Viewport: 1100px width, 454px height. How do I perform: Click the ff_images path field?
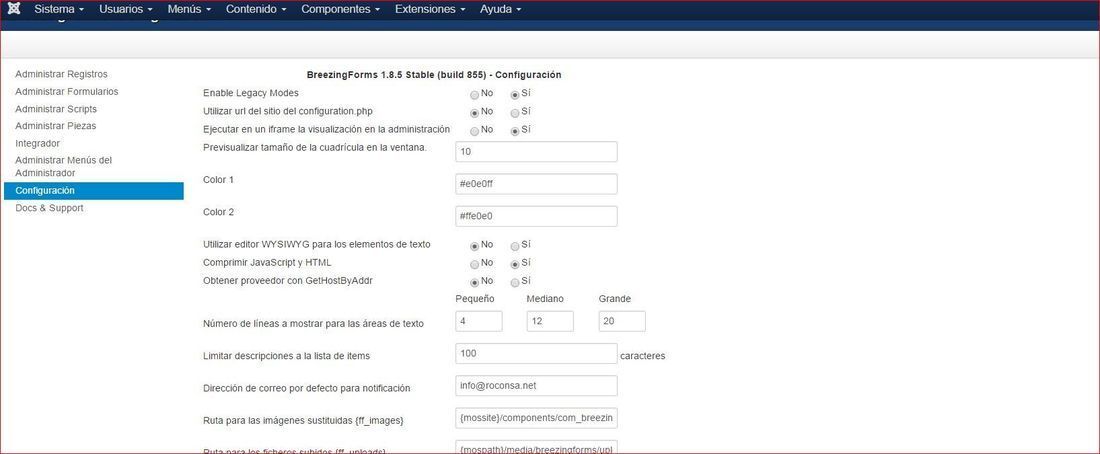point(536,418)
